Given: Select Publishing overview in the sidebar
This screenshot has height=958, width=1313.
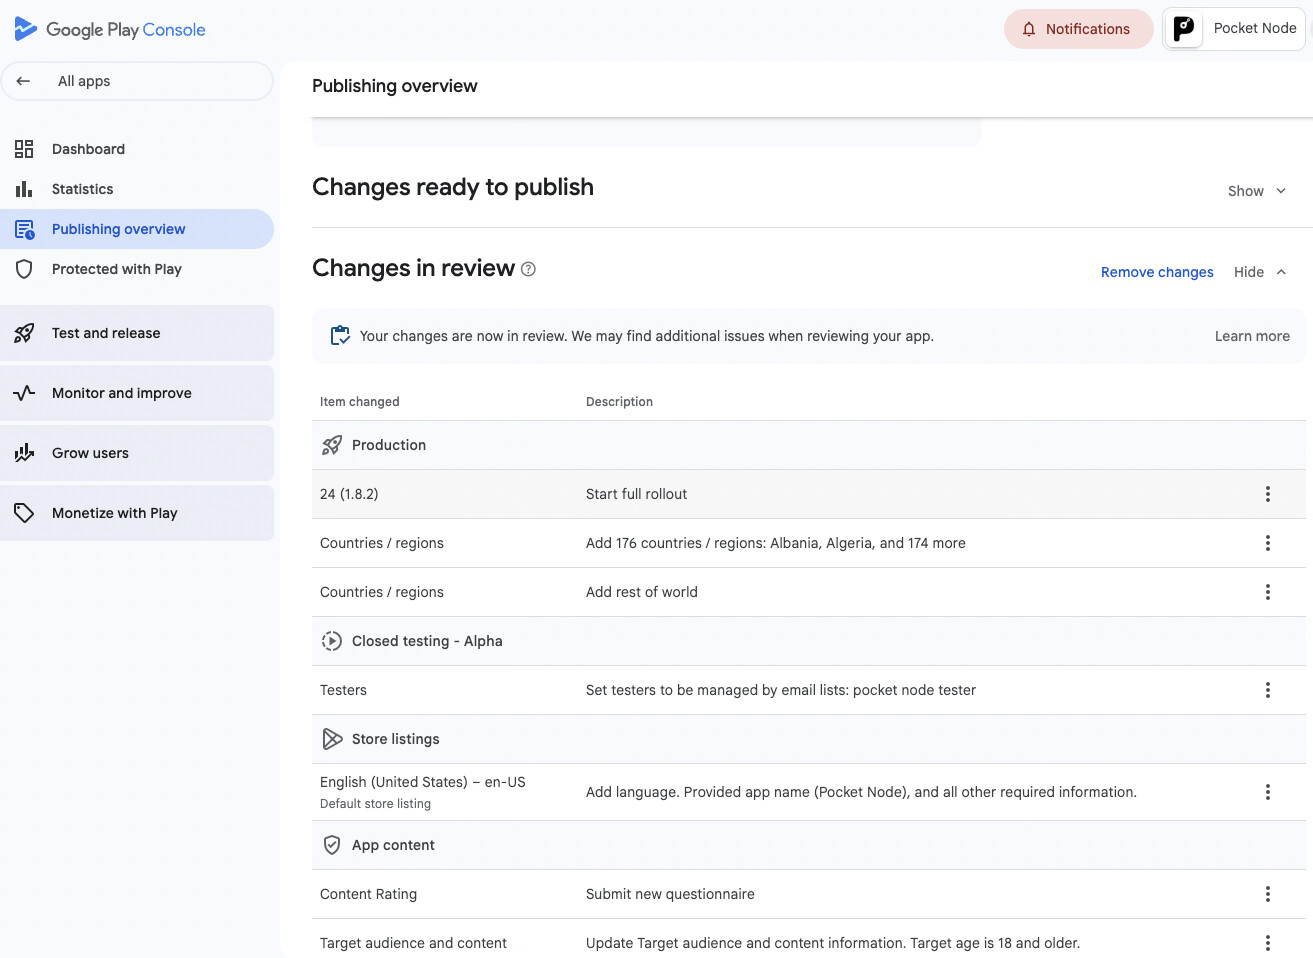Looking at the screenshot, I should (x=137, y=229).
